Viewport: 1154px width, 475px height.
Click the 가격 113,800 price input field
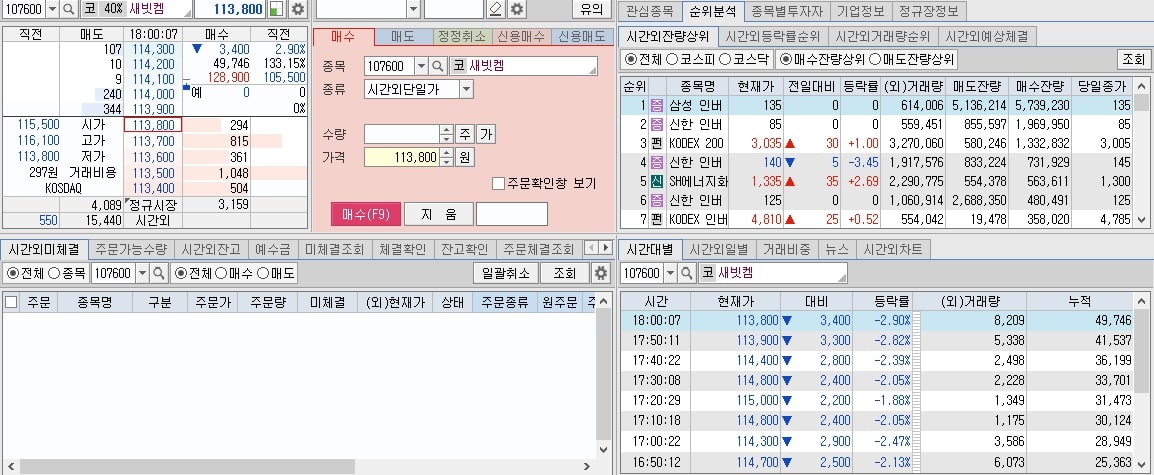402,157
